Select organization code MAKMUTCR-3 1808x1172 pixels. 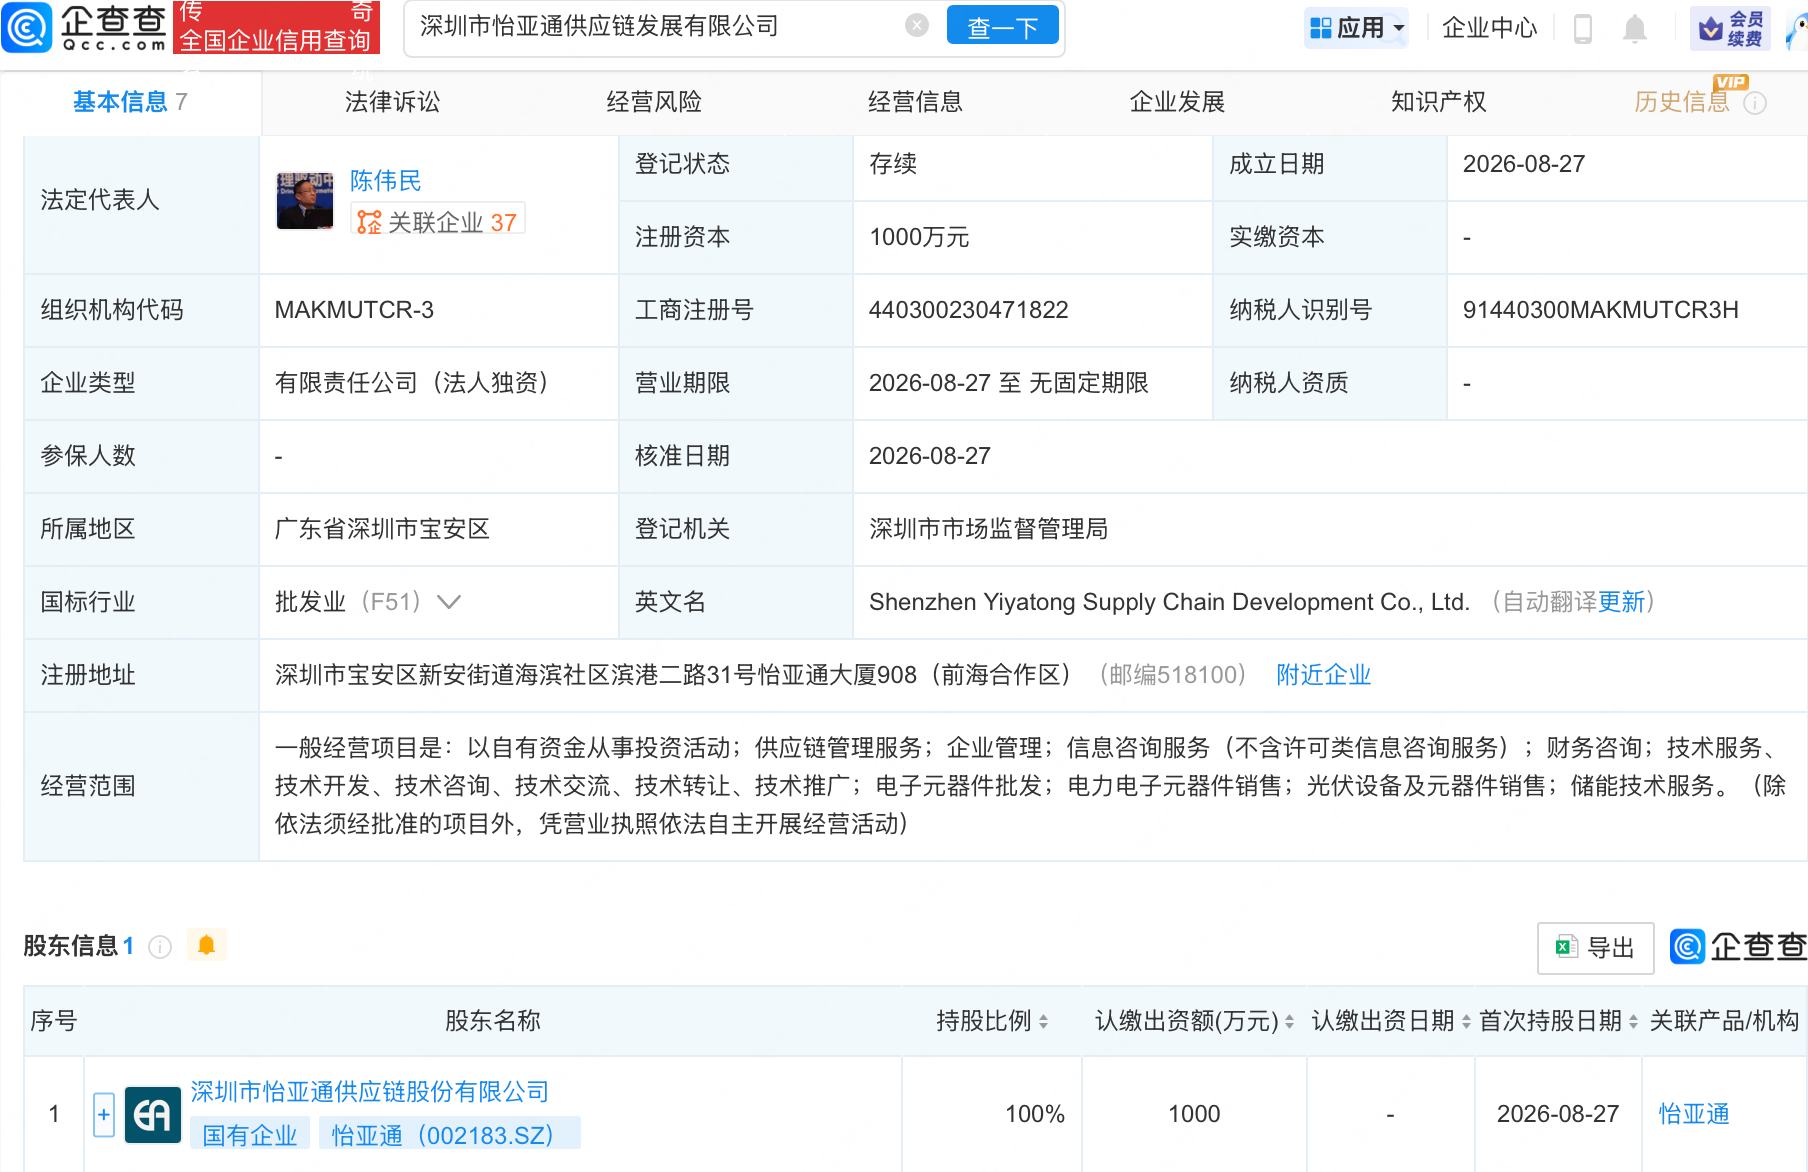tap(354, 310)
